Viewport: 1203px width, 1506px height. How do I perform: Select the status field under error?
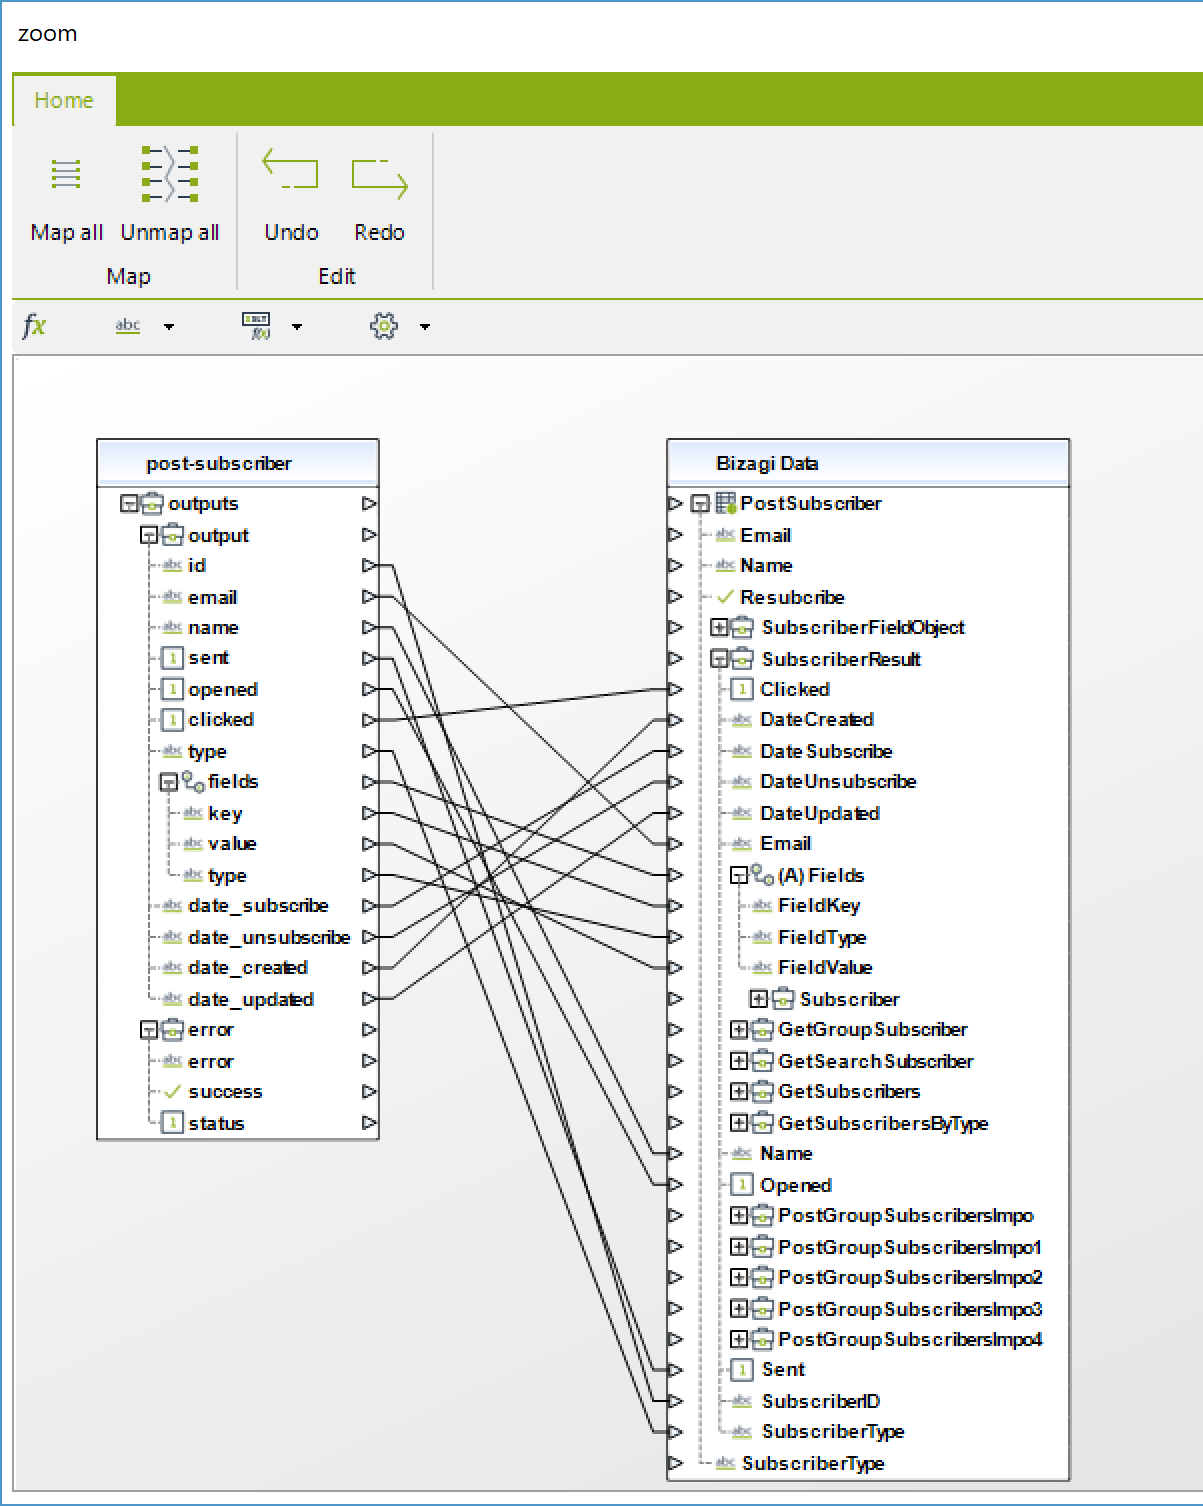point(216,1123)
